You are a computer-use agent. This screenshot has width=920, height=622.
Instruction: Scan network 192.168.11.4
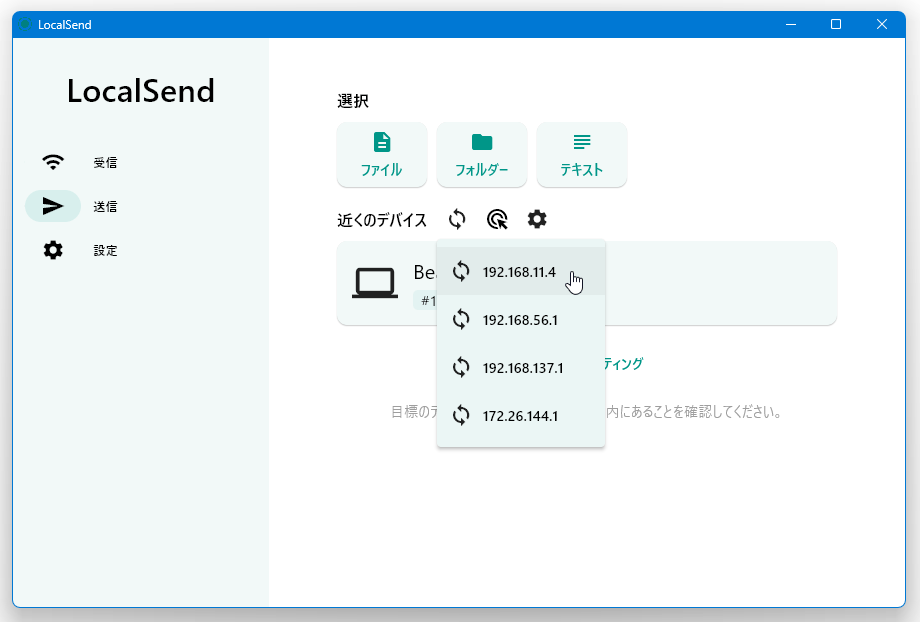pos(521,272)
